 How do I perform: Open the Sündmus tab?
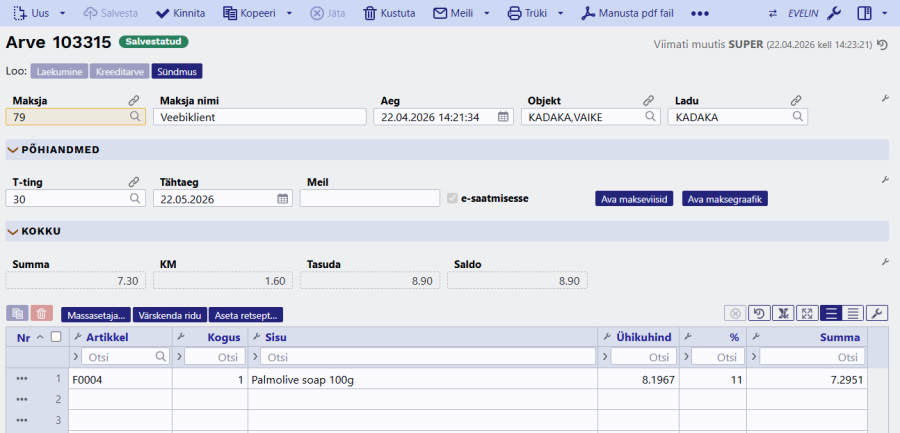178,72
